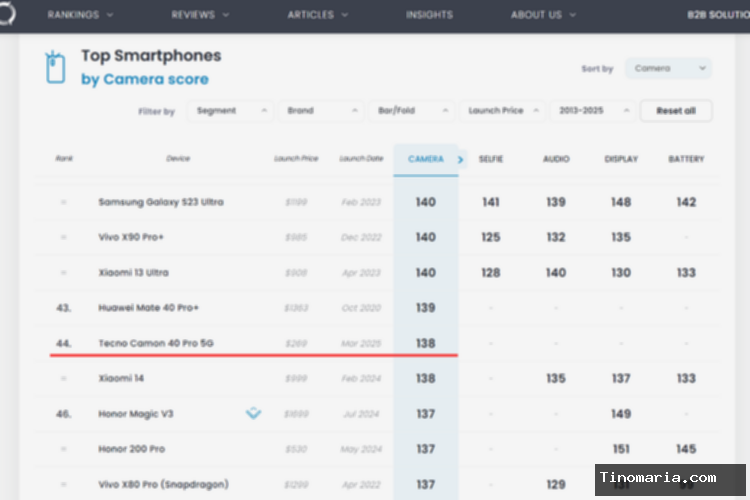This screenshot has height=500, width=750.
Task: Open the B2B Solutions menu item
Action: coord(718,15)
